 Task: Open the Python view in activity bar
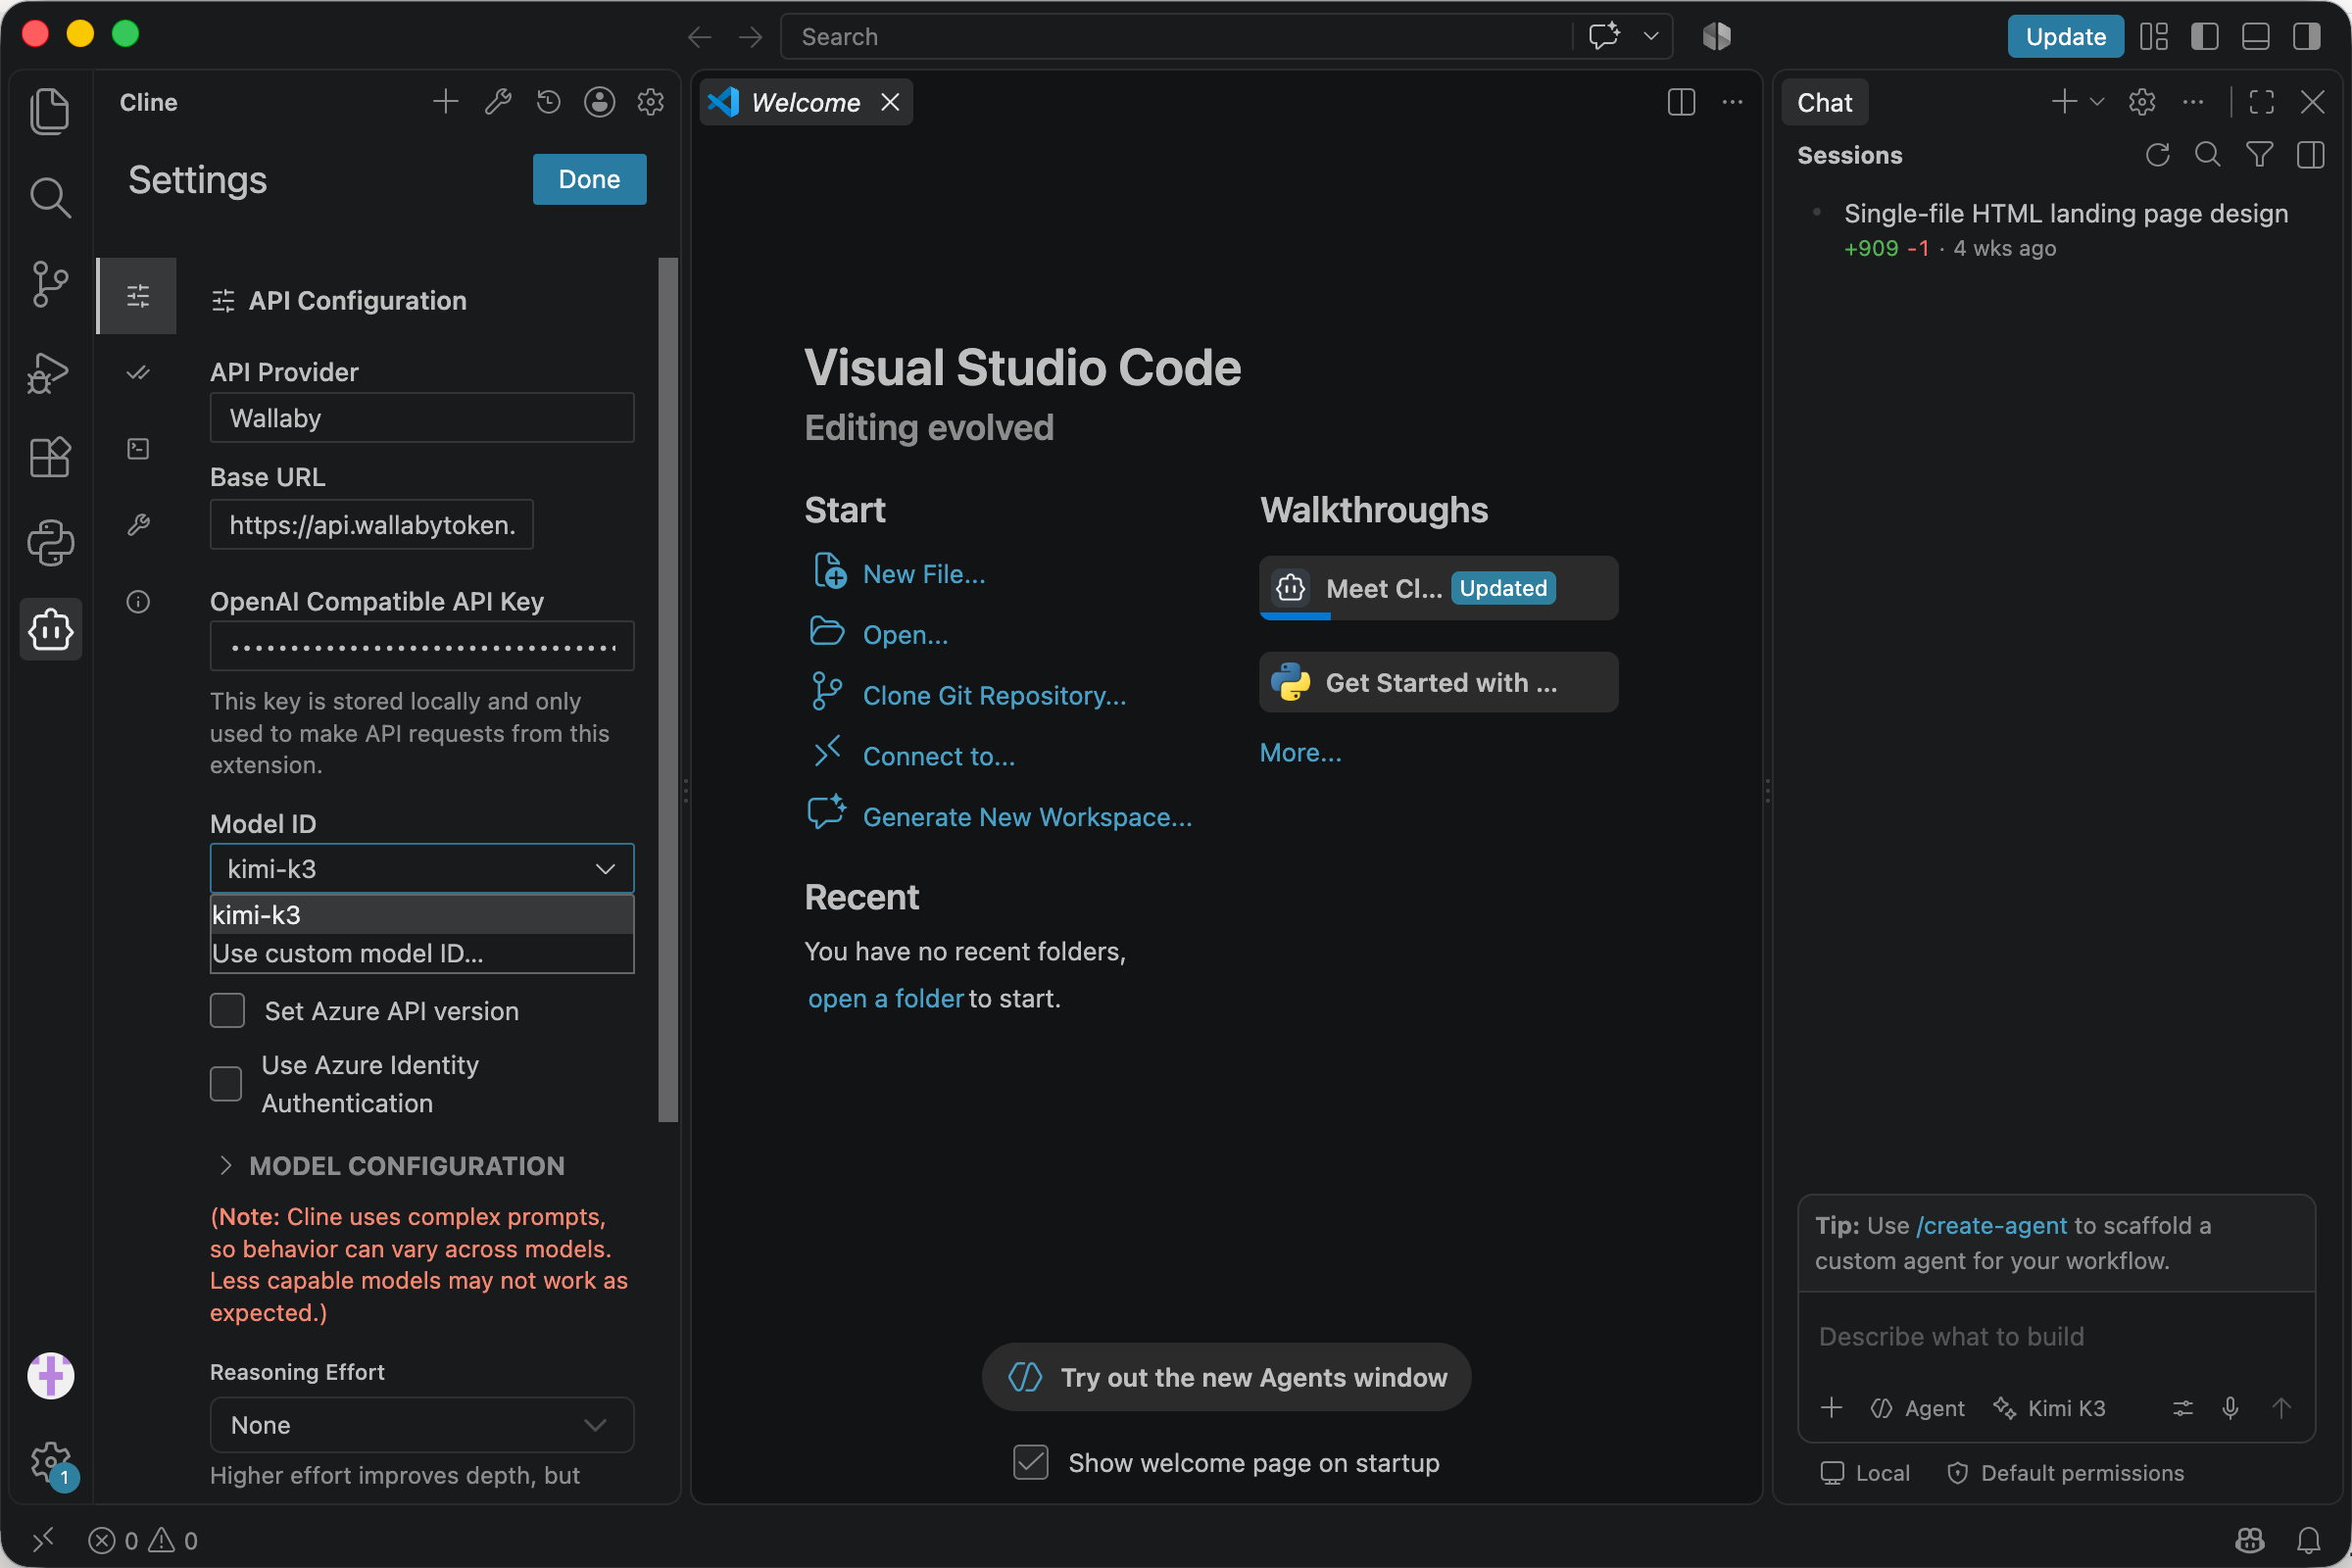coord(50,543)
